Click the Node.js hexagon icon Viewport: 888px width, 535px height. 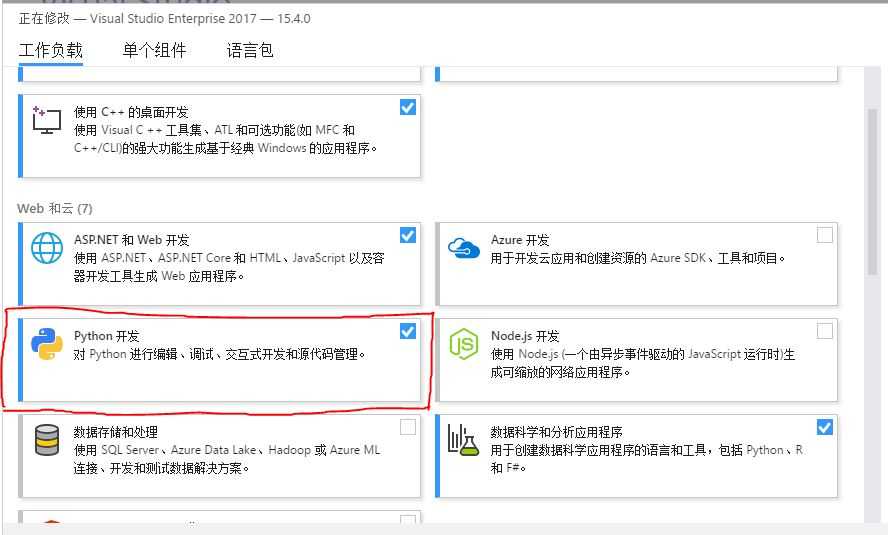pos(464,344)
